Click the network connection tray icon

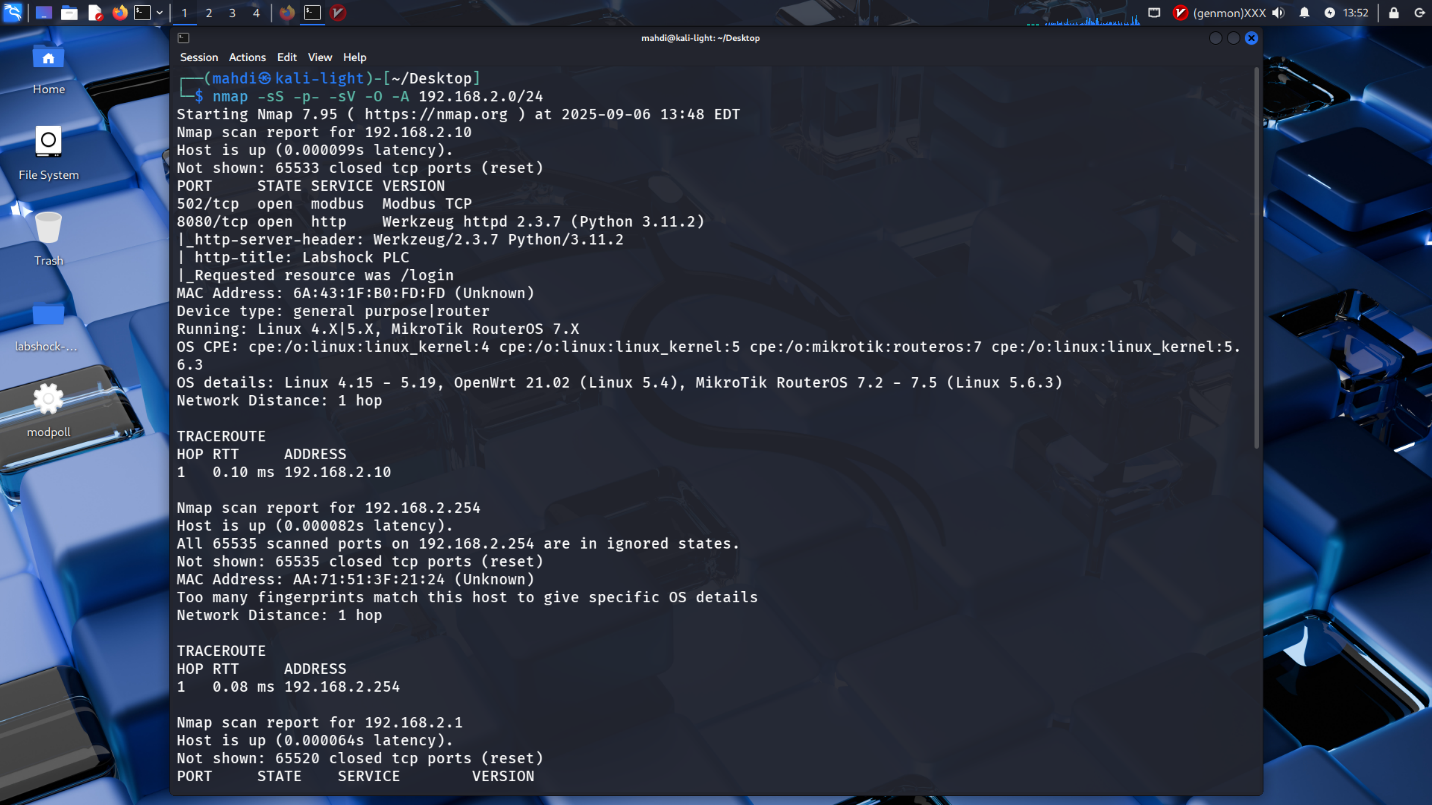(1154, 13)
